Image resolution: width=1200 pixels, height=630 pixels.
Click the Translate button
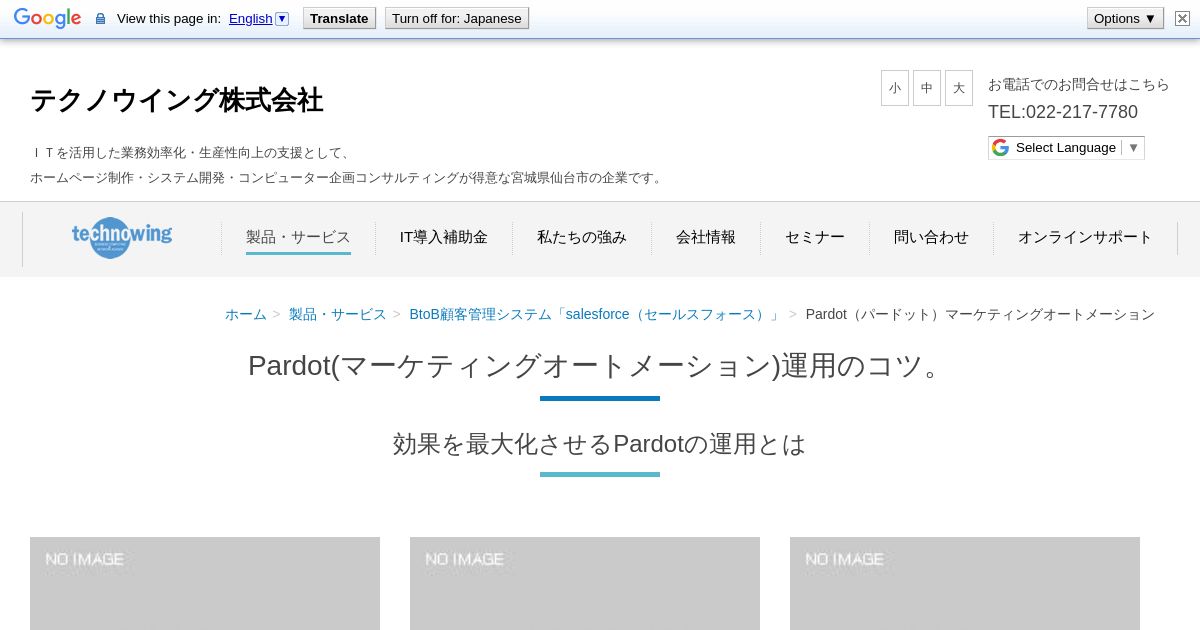[339, 18]
